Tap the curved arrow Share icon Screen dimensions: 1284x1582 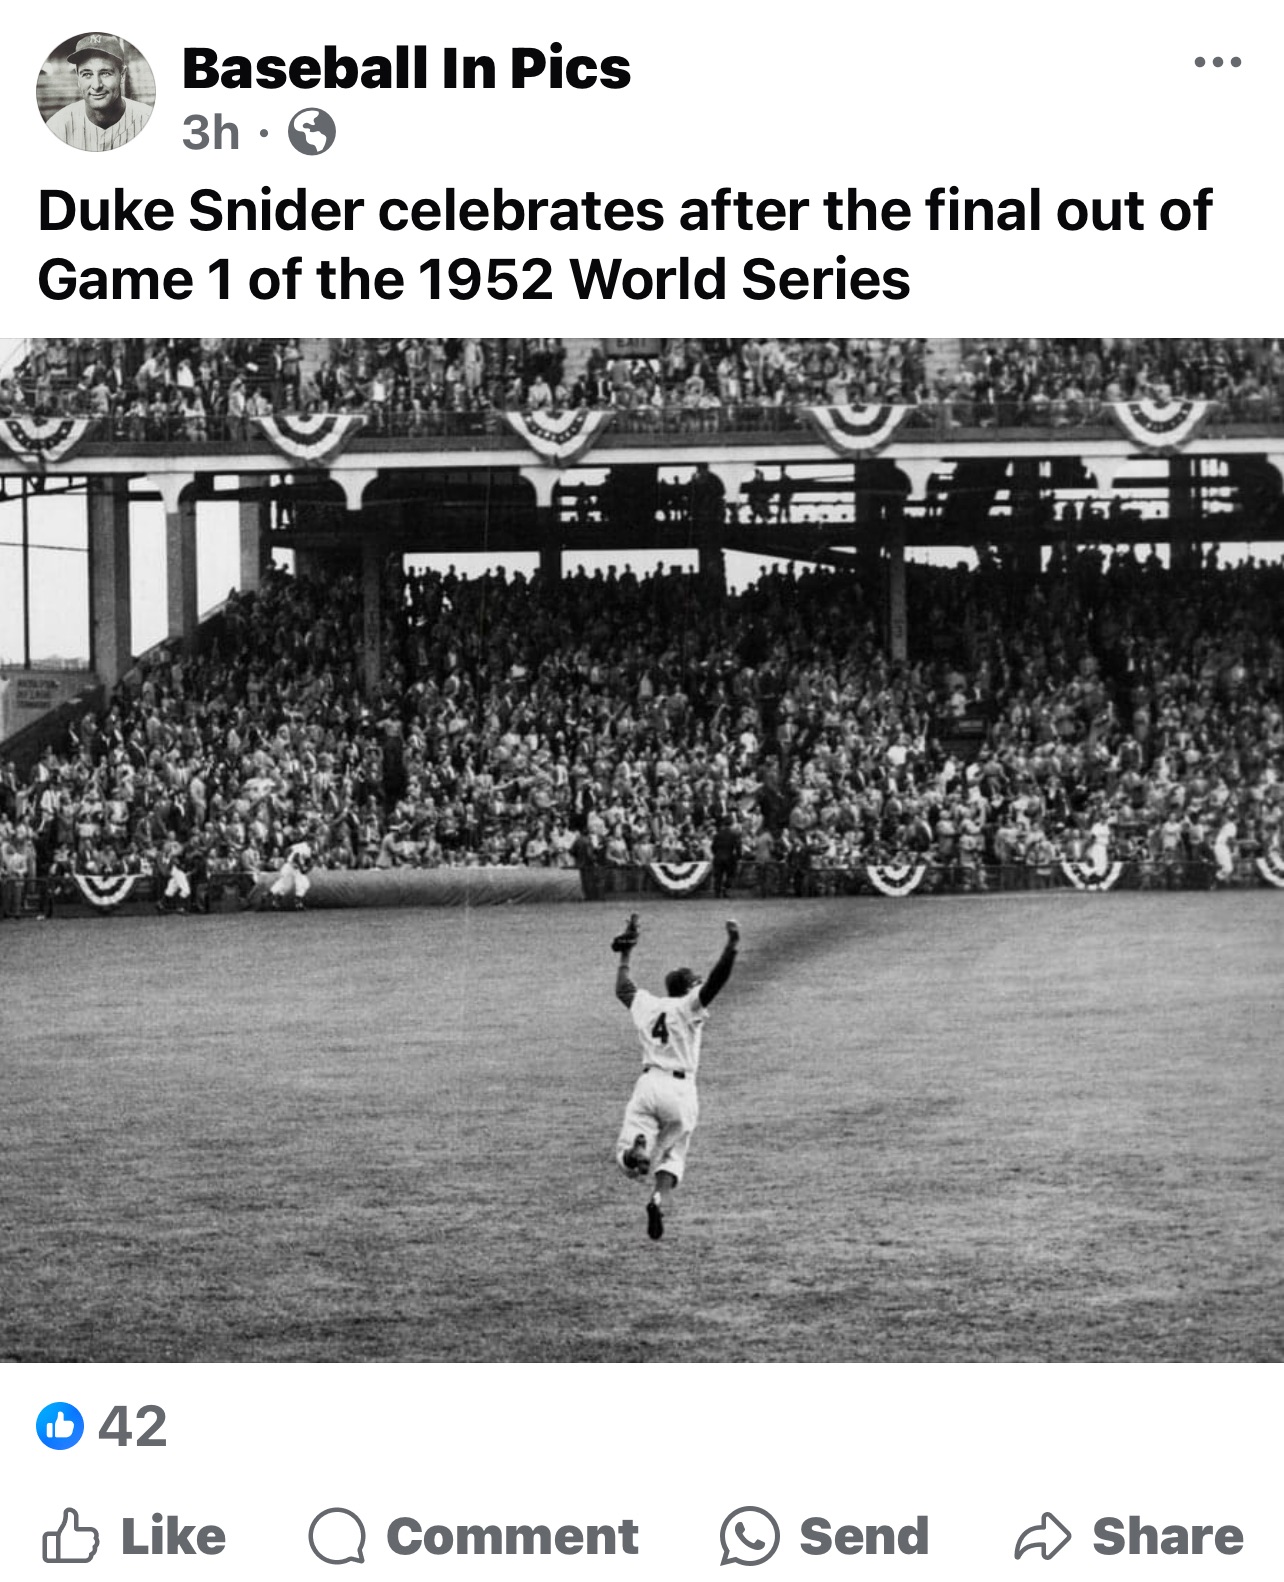click(x=1042, y=1537)
